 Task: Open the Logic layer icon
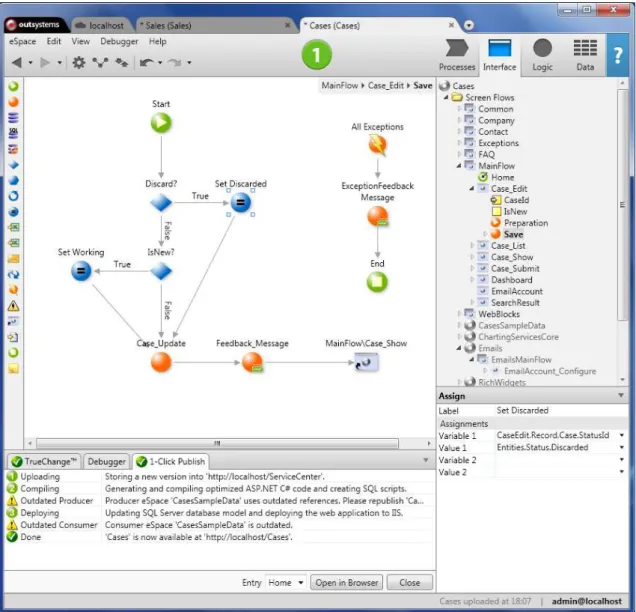[542, 55]
